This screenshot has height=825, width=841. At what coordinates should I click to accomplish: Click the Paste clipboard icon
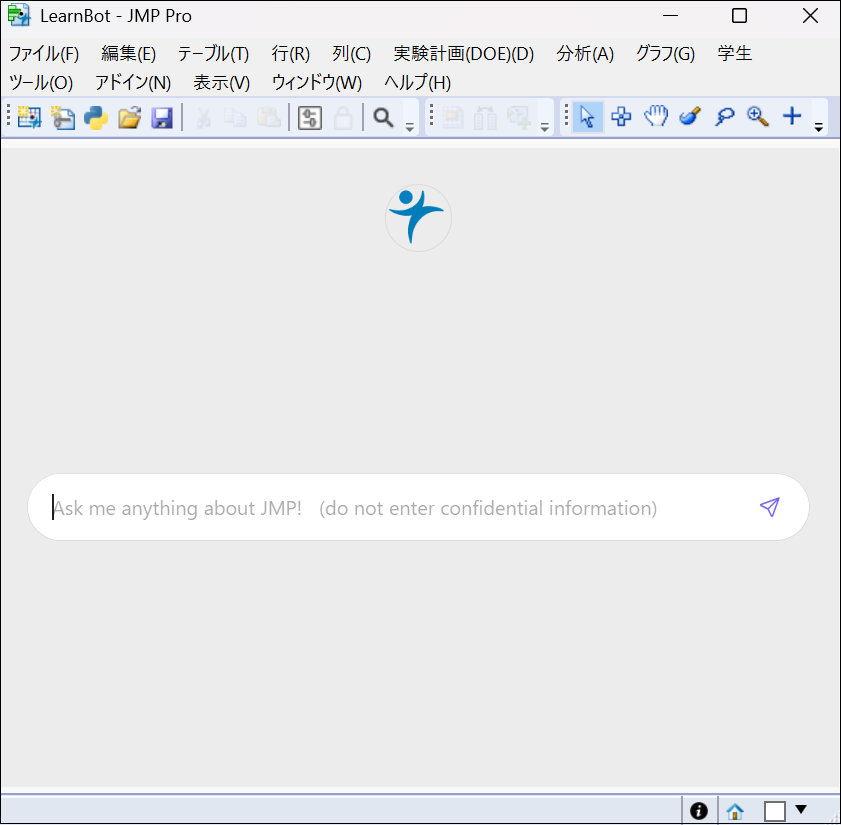(268, 117)
